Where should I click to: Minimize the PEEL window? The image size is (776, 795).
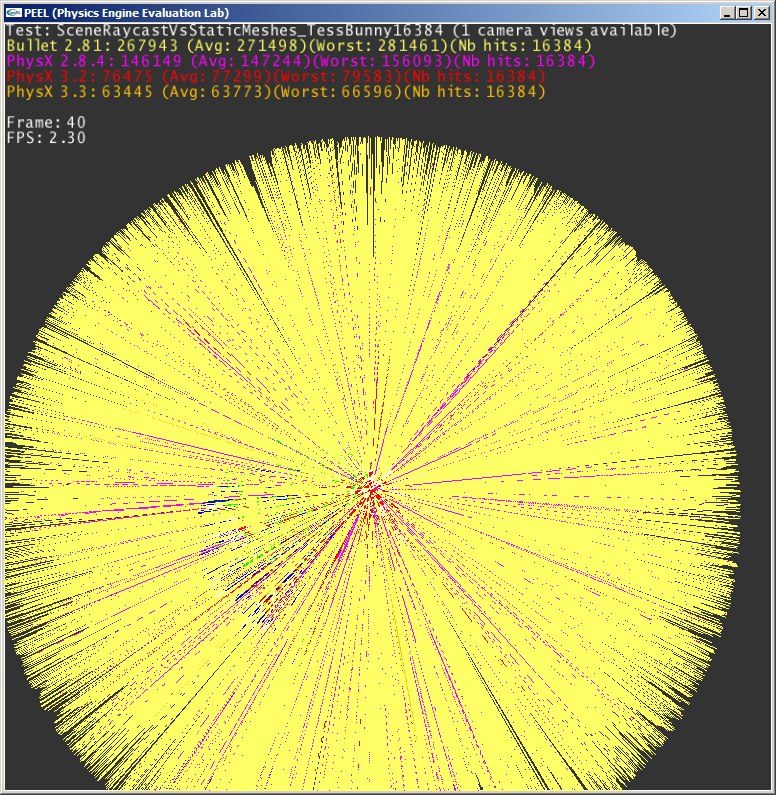pyautogui.click(x=727, y=13)
